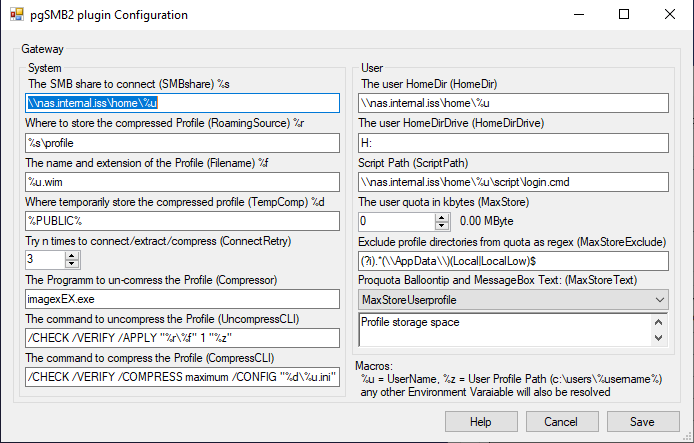Click the Cancel button

coord(562,422)
